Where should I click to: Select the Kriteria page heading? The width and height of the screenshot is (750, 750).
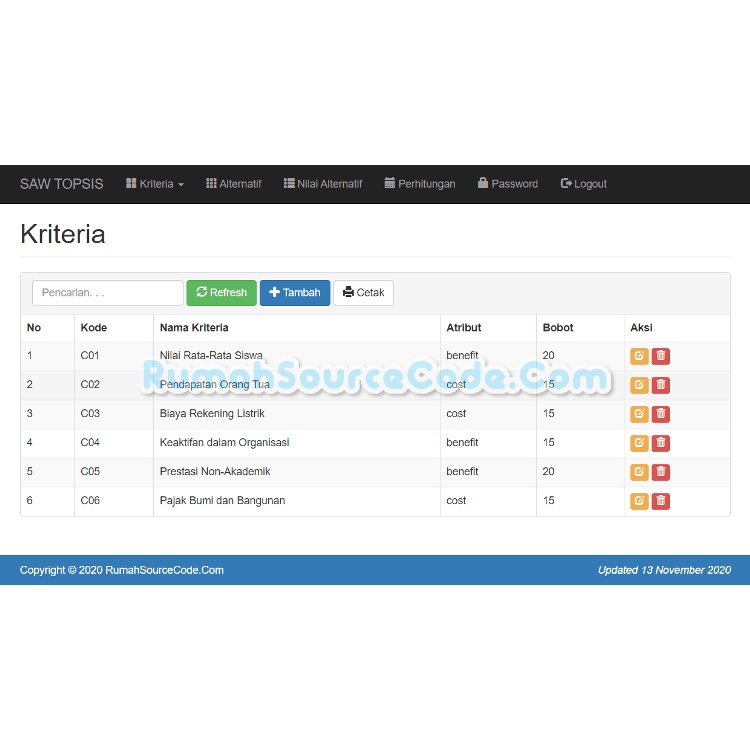[63, 234]
